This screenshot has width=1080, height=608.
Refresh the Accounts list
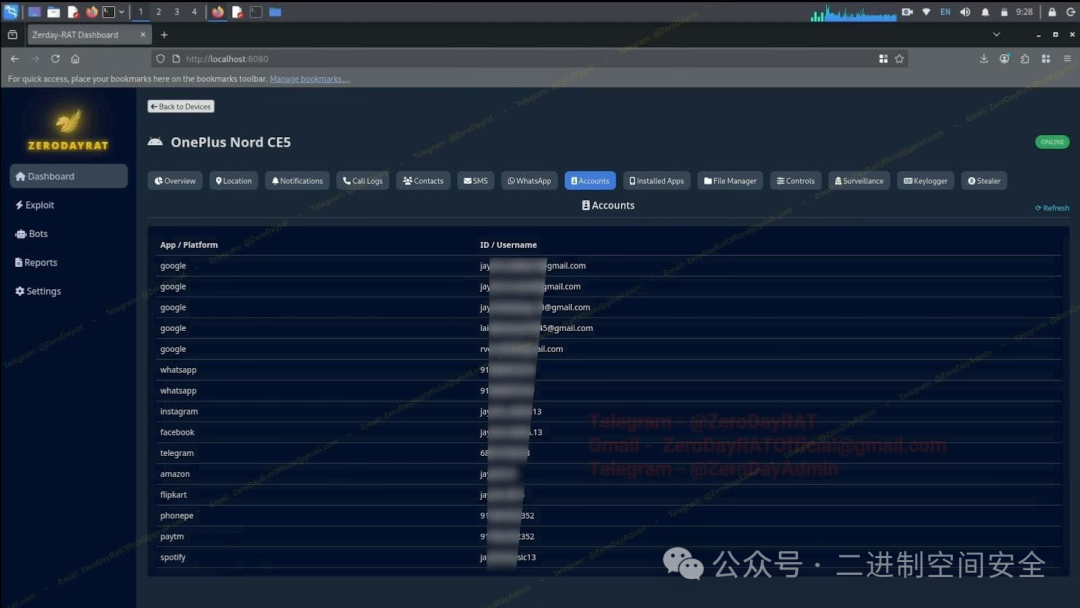tap(1051, 207)
